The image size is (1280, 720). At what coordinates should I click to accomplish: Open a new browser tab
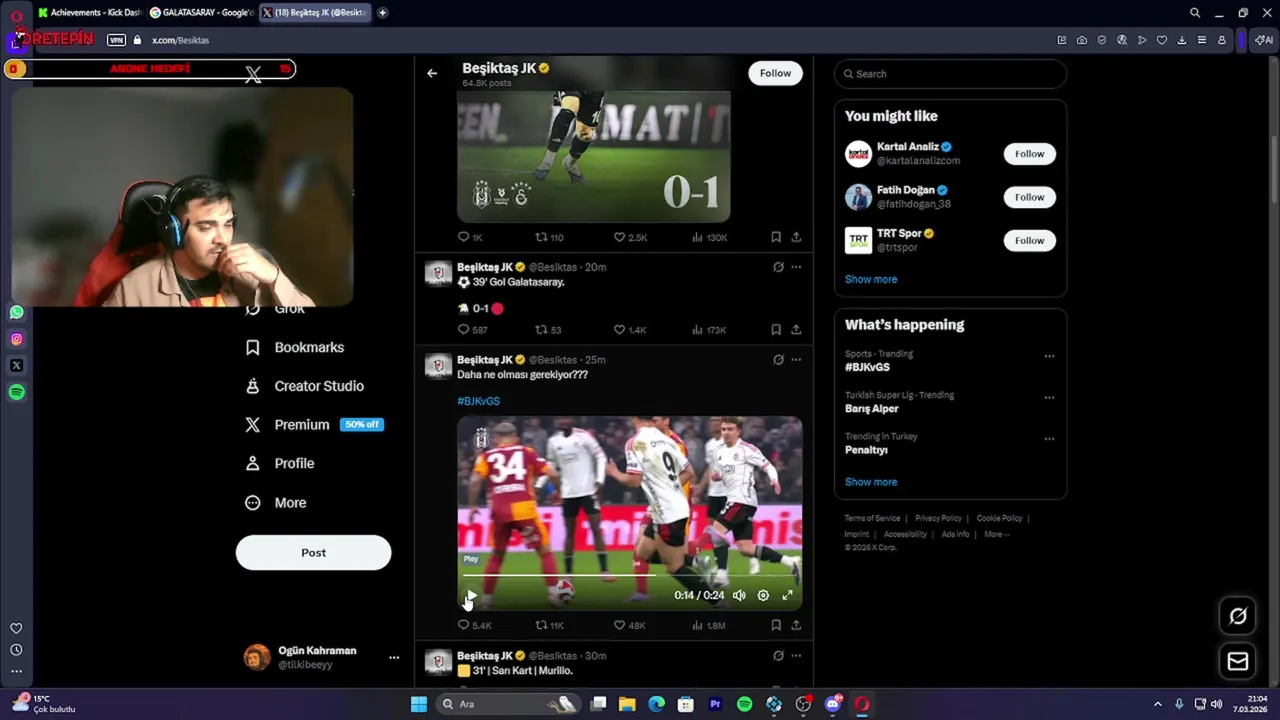coord(382,13)
